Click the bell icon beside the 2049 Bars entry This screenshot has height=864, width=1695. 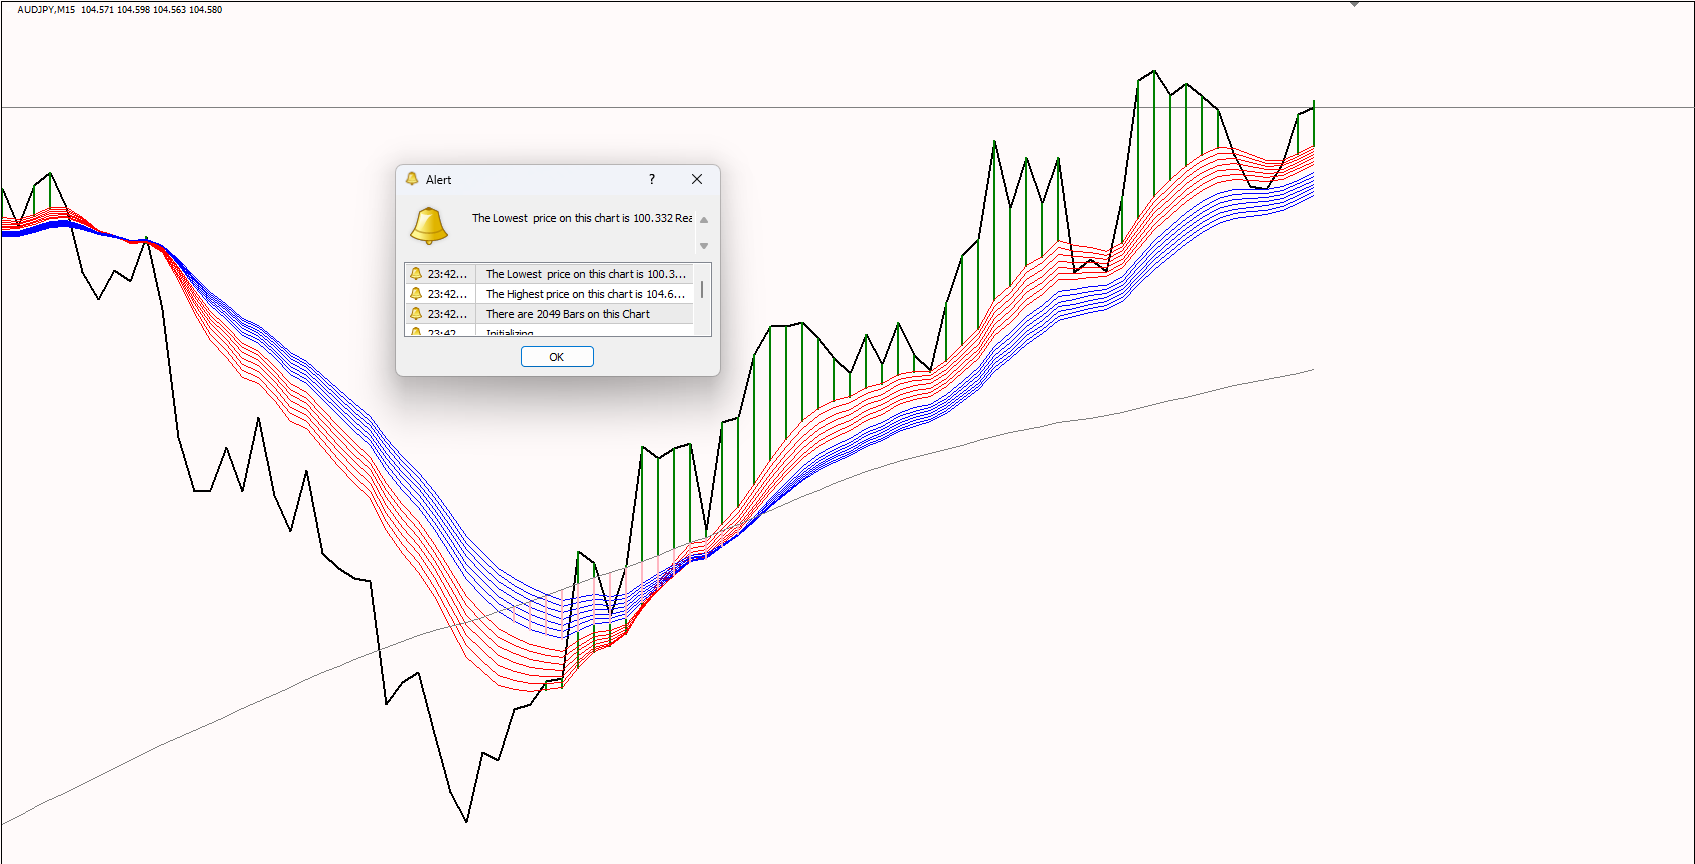[x=416, y=314]
